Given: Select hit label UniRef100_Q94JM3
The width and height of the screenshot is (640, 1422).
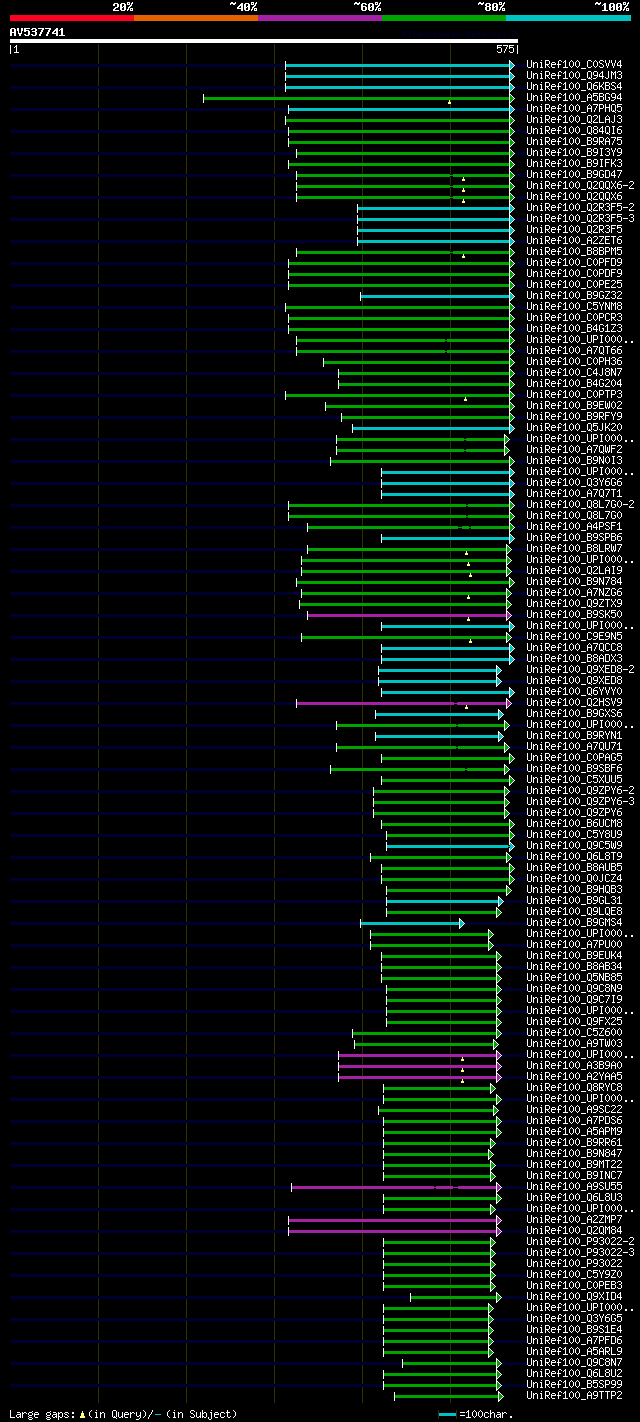Looking at the screenshot, I should (576, 75).
